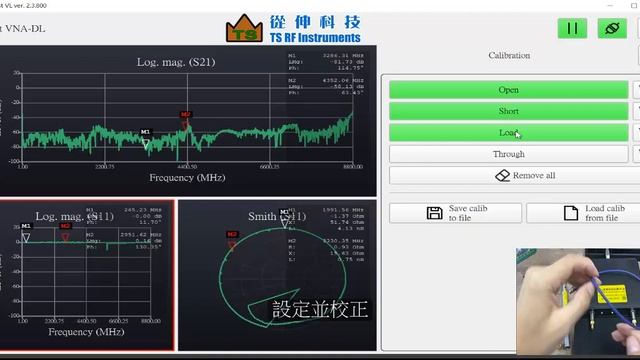This screenshot has height=360, width=640.
Task: Load calib from file
Action: tap(584, 213)
